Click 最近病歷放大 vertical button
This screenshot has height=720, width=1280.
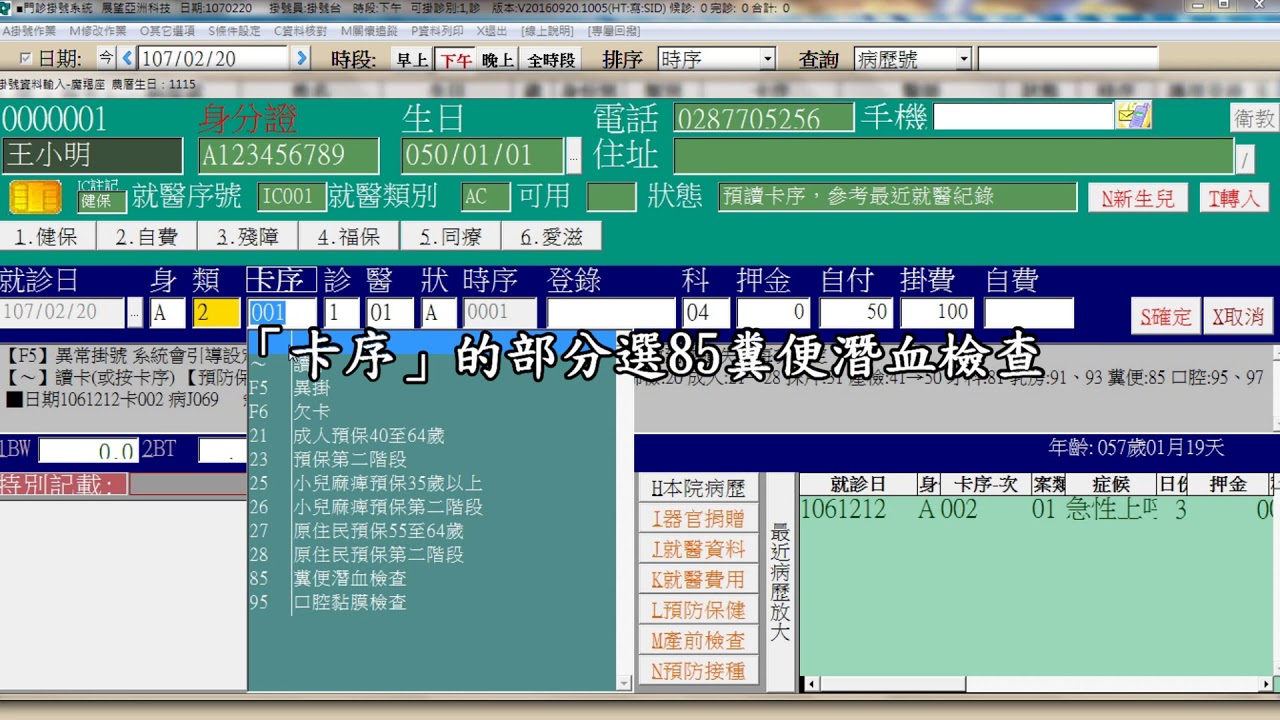pos(780,582)
